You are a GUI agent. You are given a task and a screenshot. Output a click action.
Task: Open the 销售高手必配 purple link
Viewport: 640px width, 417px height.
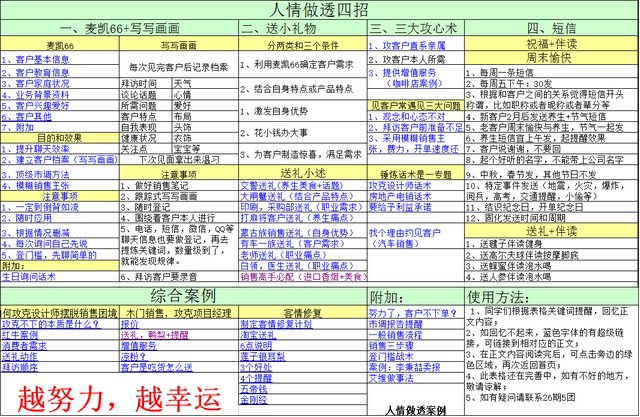(303, 276)
